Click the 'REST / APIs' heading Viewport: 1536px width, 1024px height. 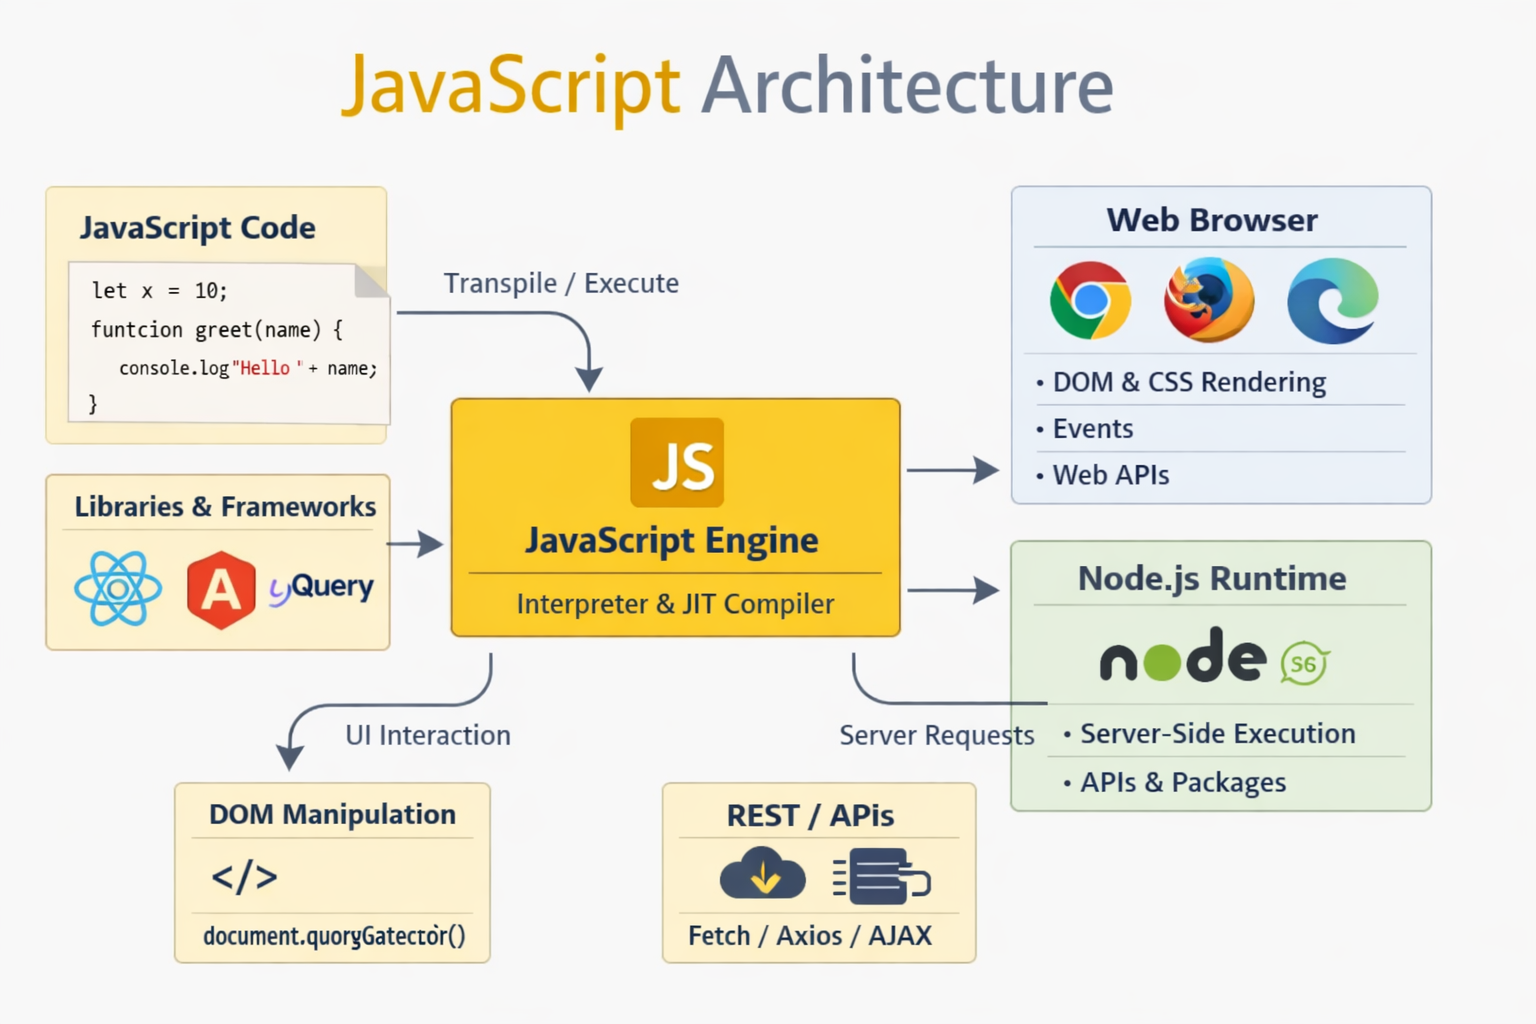(x=810, y=816)
